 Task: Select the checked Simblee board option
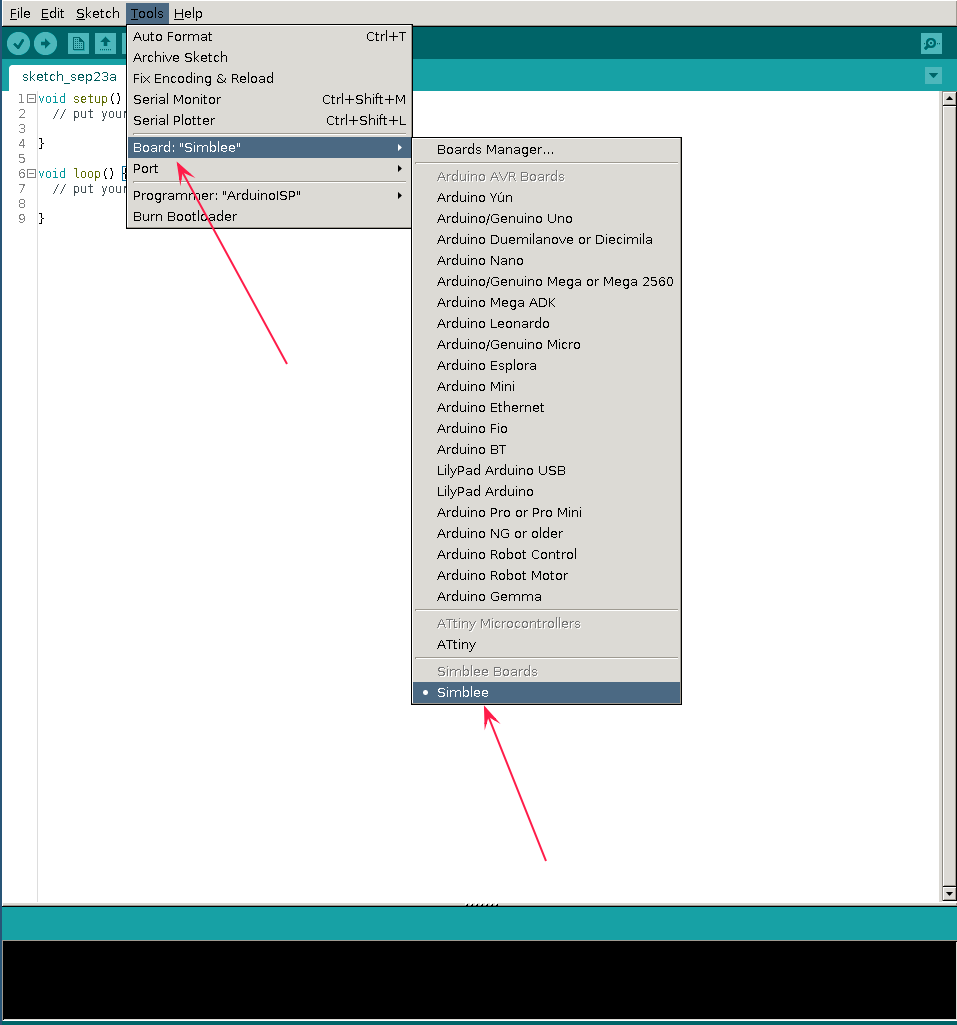coord(546,692)
